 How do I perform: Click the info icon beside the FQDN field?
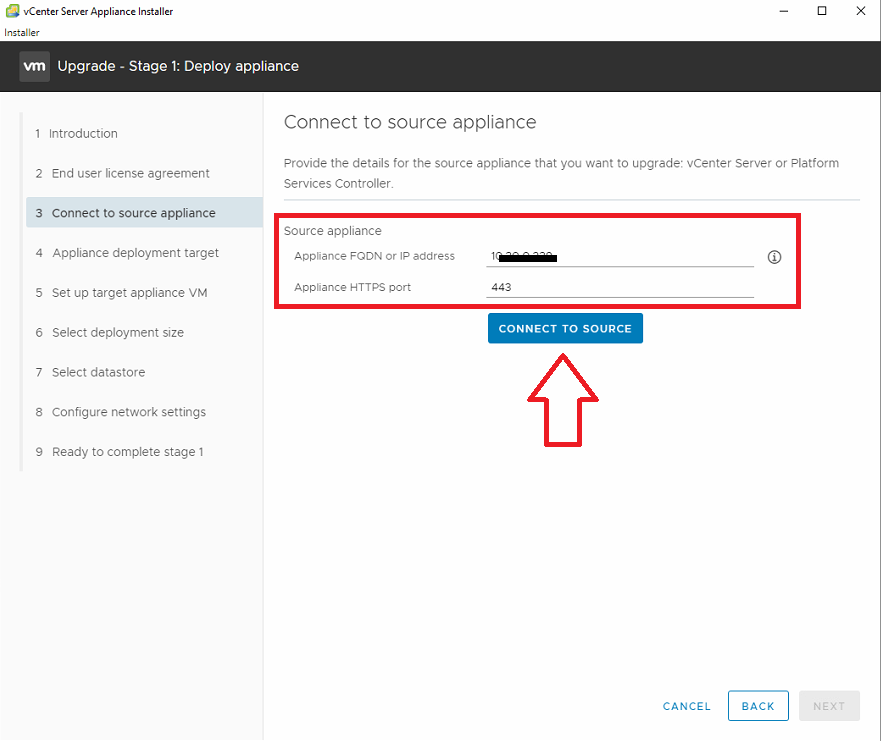(774, 257)
